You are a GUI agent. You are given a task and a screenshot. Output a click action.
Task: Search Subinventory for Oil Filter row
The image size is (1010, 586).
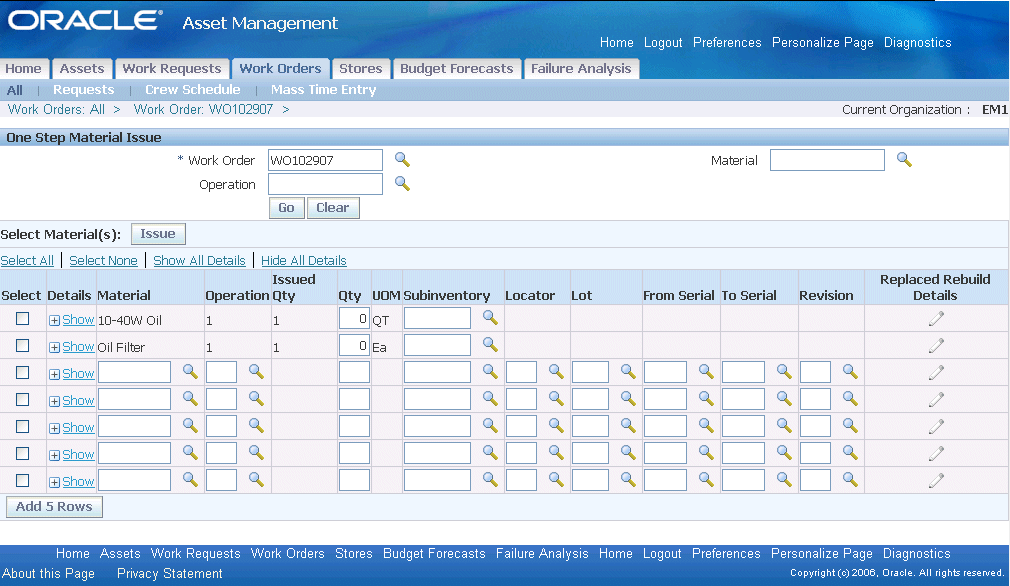(490, 345)
